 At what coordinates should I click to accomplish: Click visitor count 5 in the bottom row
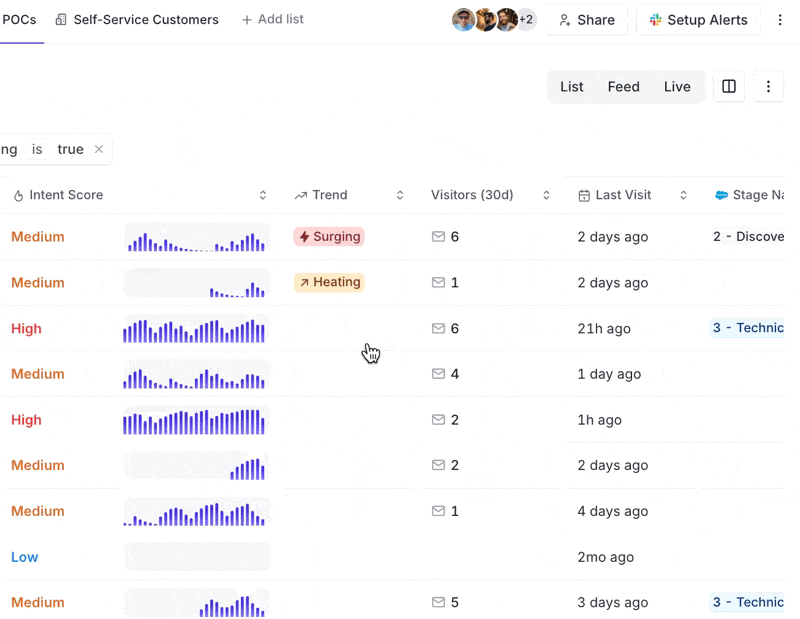pyautogui.click(x=455, y=602)
